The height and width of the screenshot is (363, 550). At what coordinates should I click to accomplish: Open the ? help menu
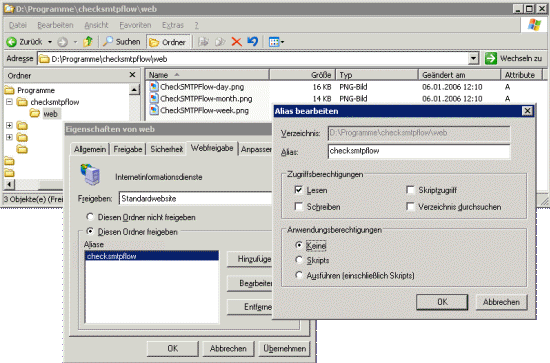coord(196,25)
